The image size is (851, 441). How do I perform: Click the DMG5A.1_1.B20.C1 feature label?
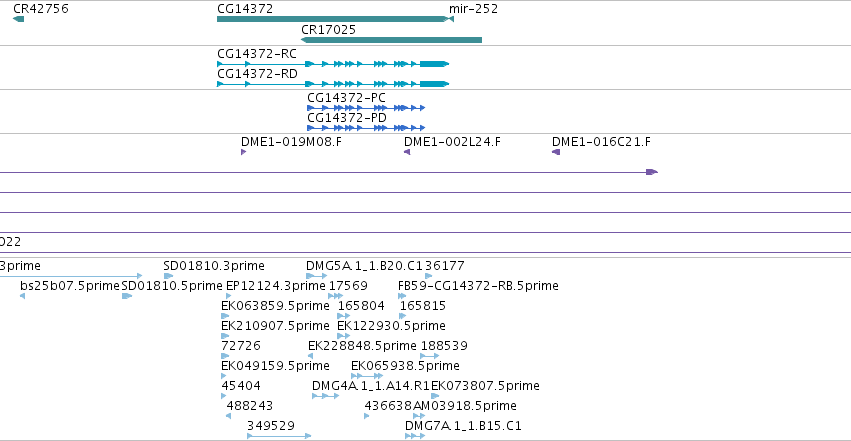(x=364, y=266)
